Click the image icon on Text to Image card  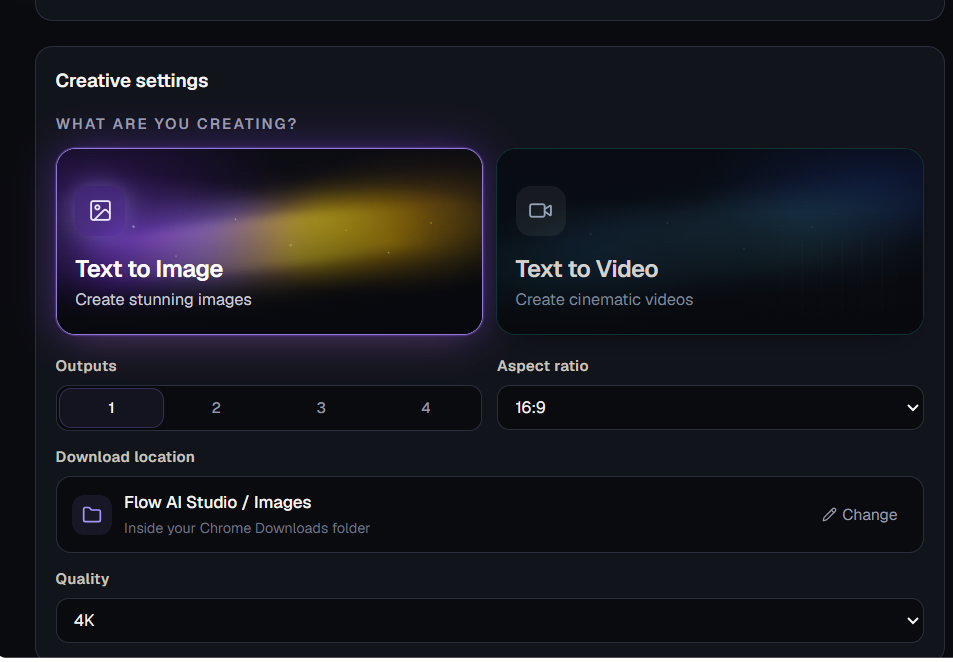pyautogui.click(x=100, y=210)
